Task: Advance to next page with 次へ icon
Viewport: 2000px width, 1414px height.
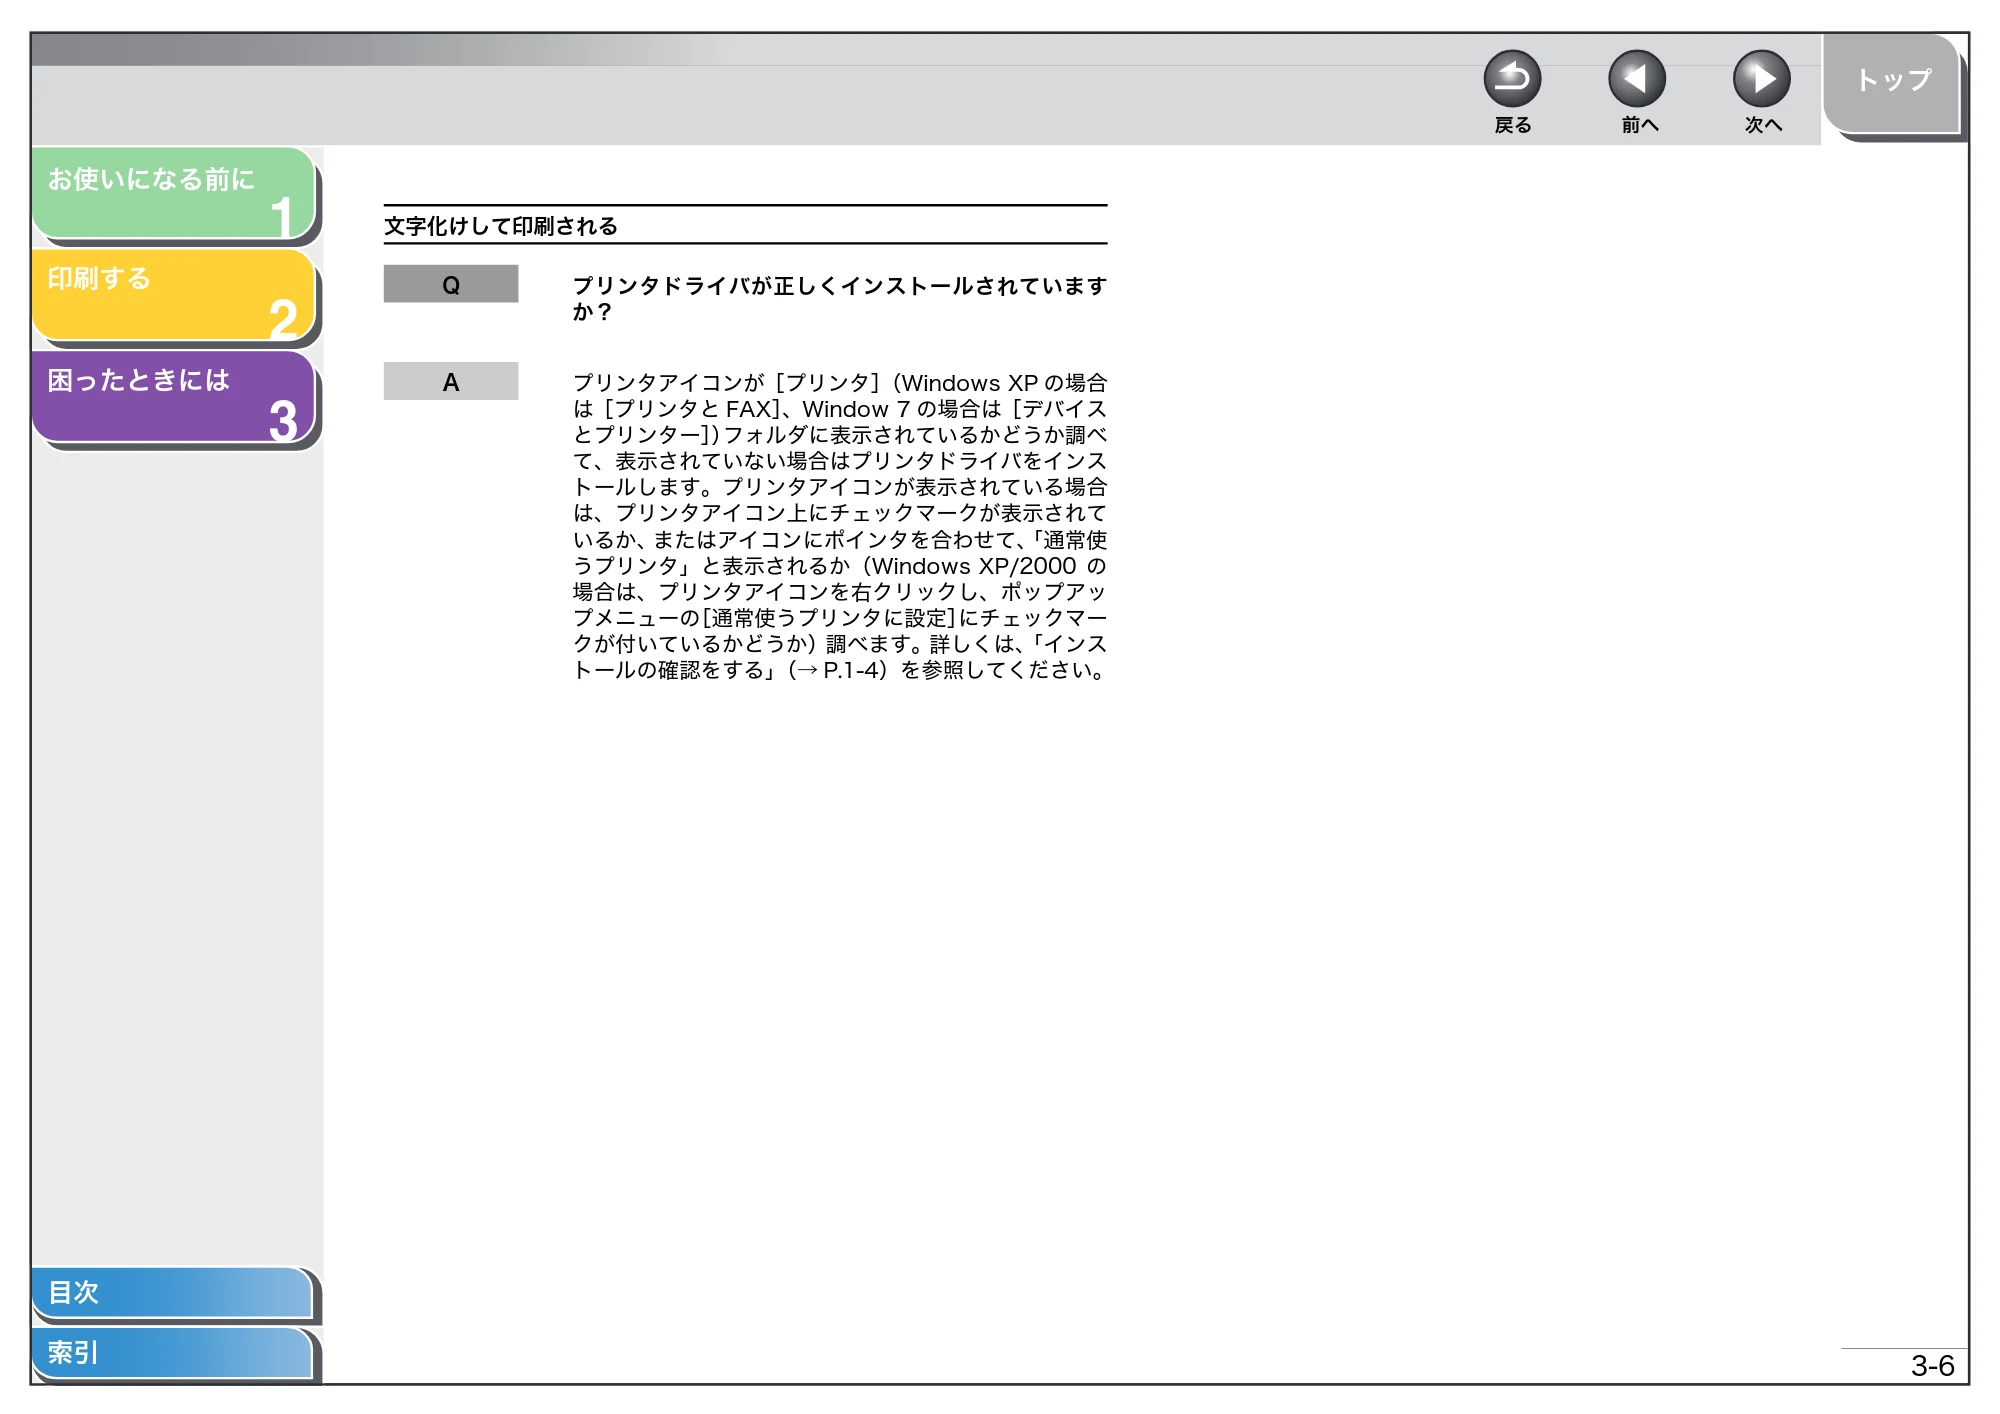Action: point(1762,79)
